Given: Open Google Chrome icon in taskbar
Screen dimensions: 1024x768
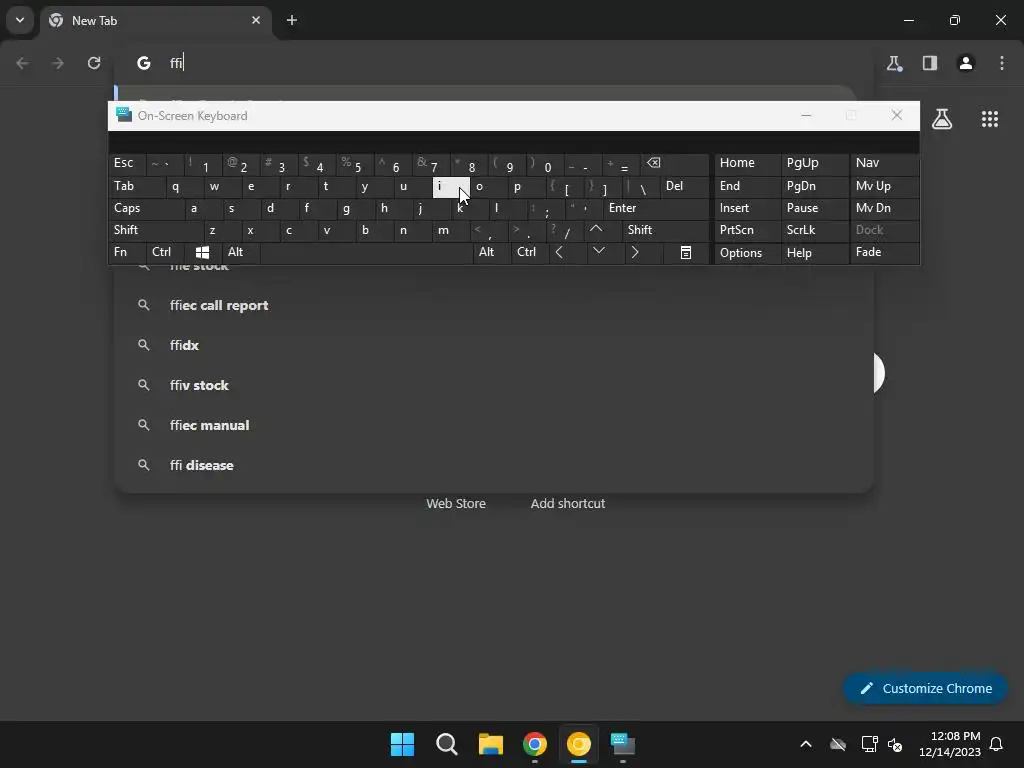Looking at the screenshot, I should tap(535, 744).
